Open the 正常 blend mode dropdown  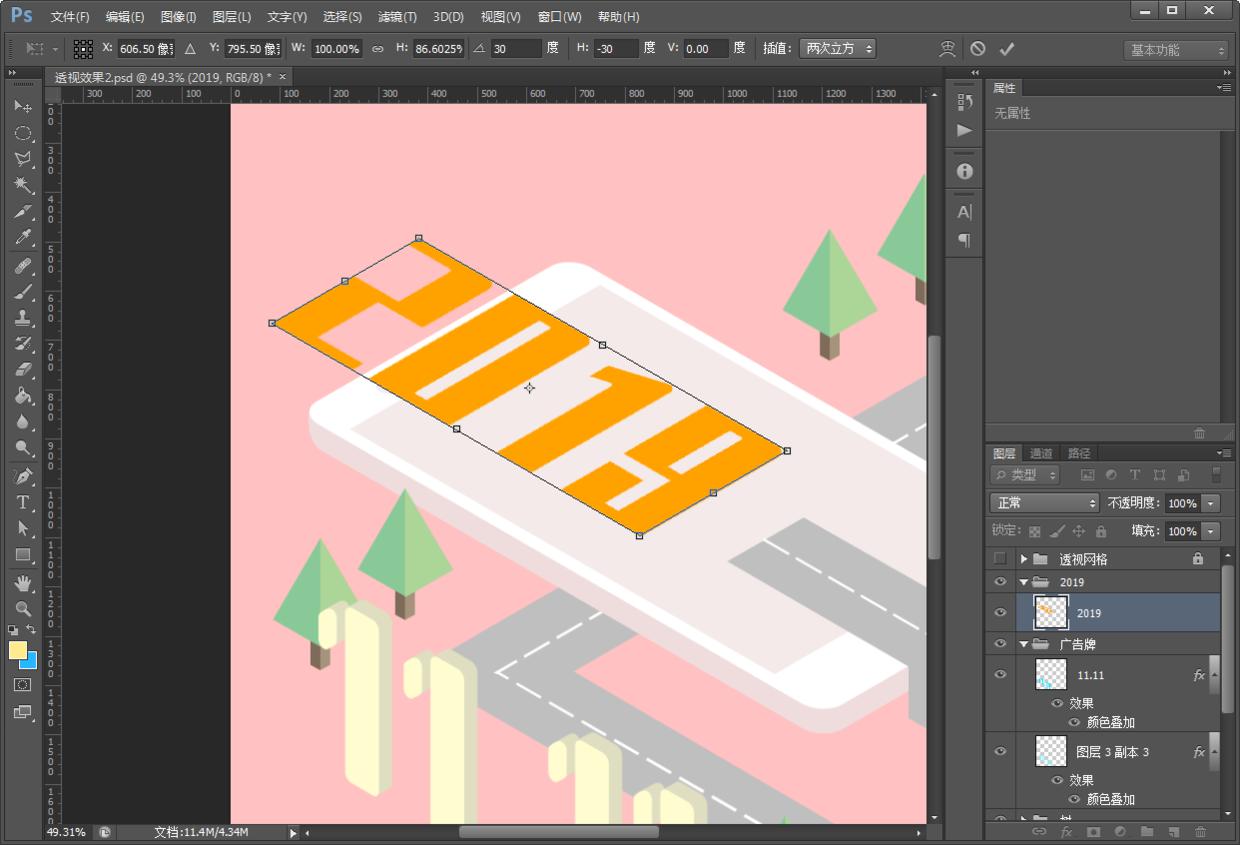pyautogui.click(x=1044, y=503)
